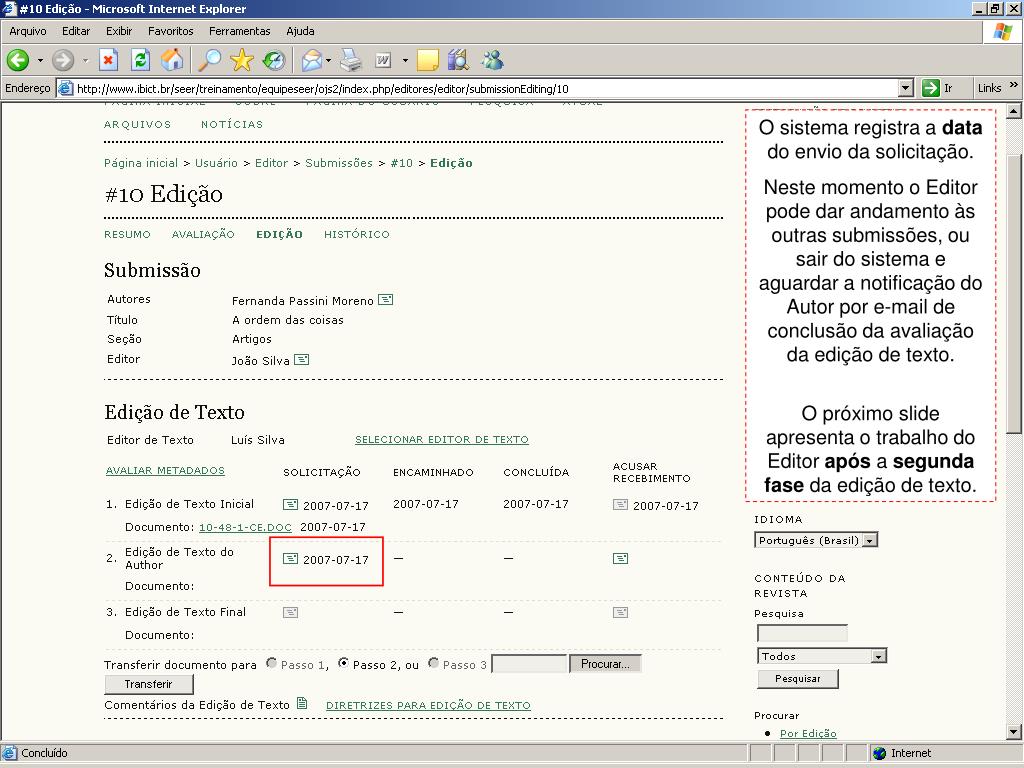Viewport: 1024px width, 768px height.
Task: Click the file path input next to Procurar
Action: point(529,664)
